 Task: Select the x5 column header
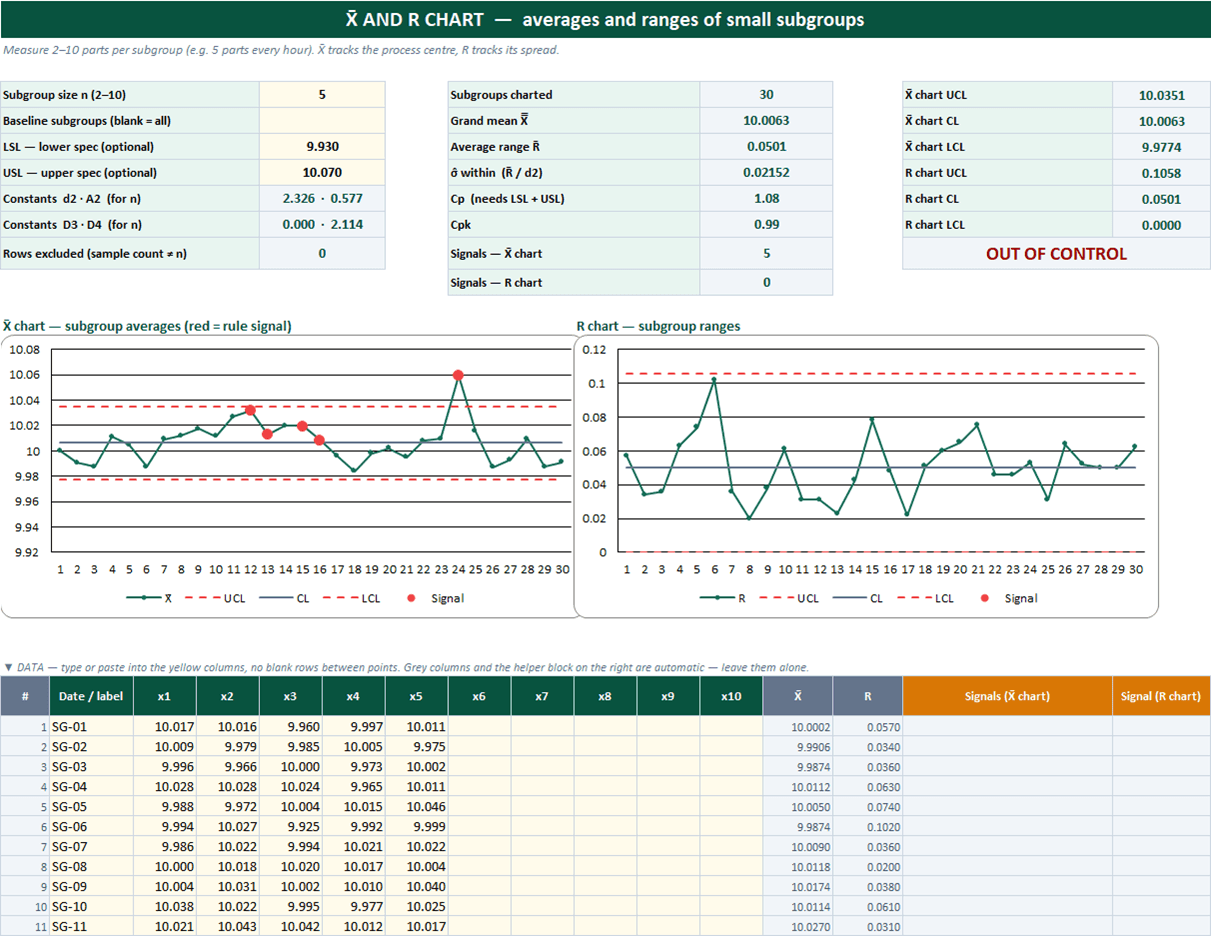click(x=416, y=696)
